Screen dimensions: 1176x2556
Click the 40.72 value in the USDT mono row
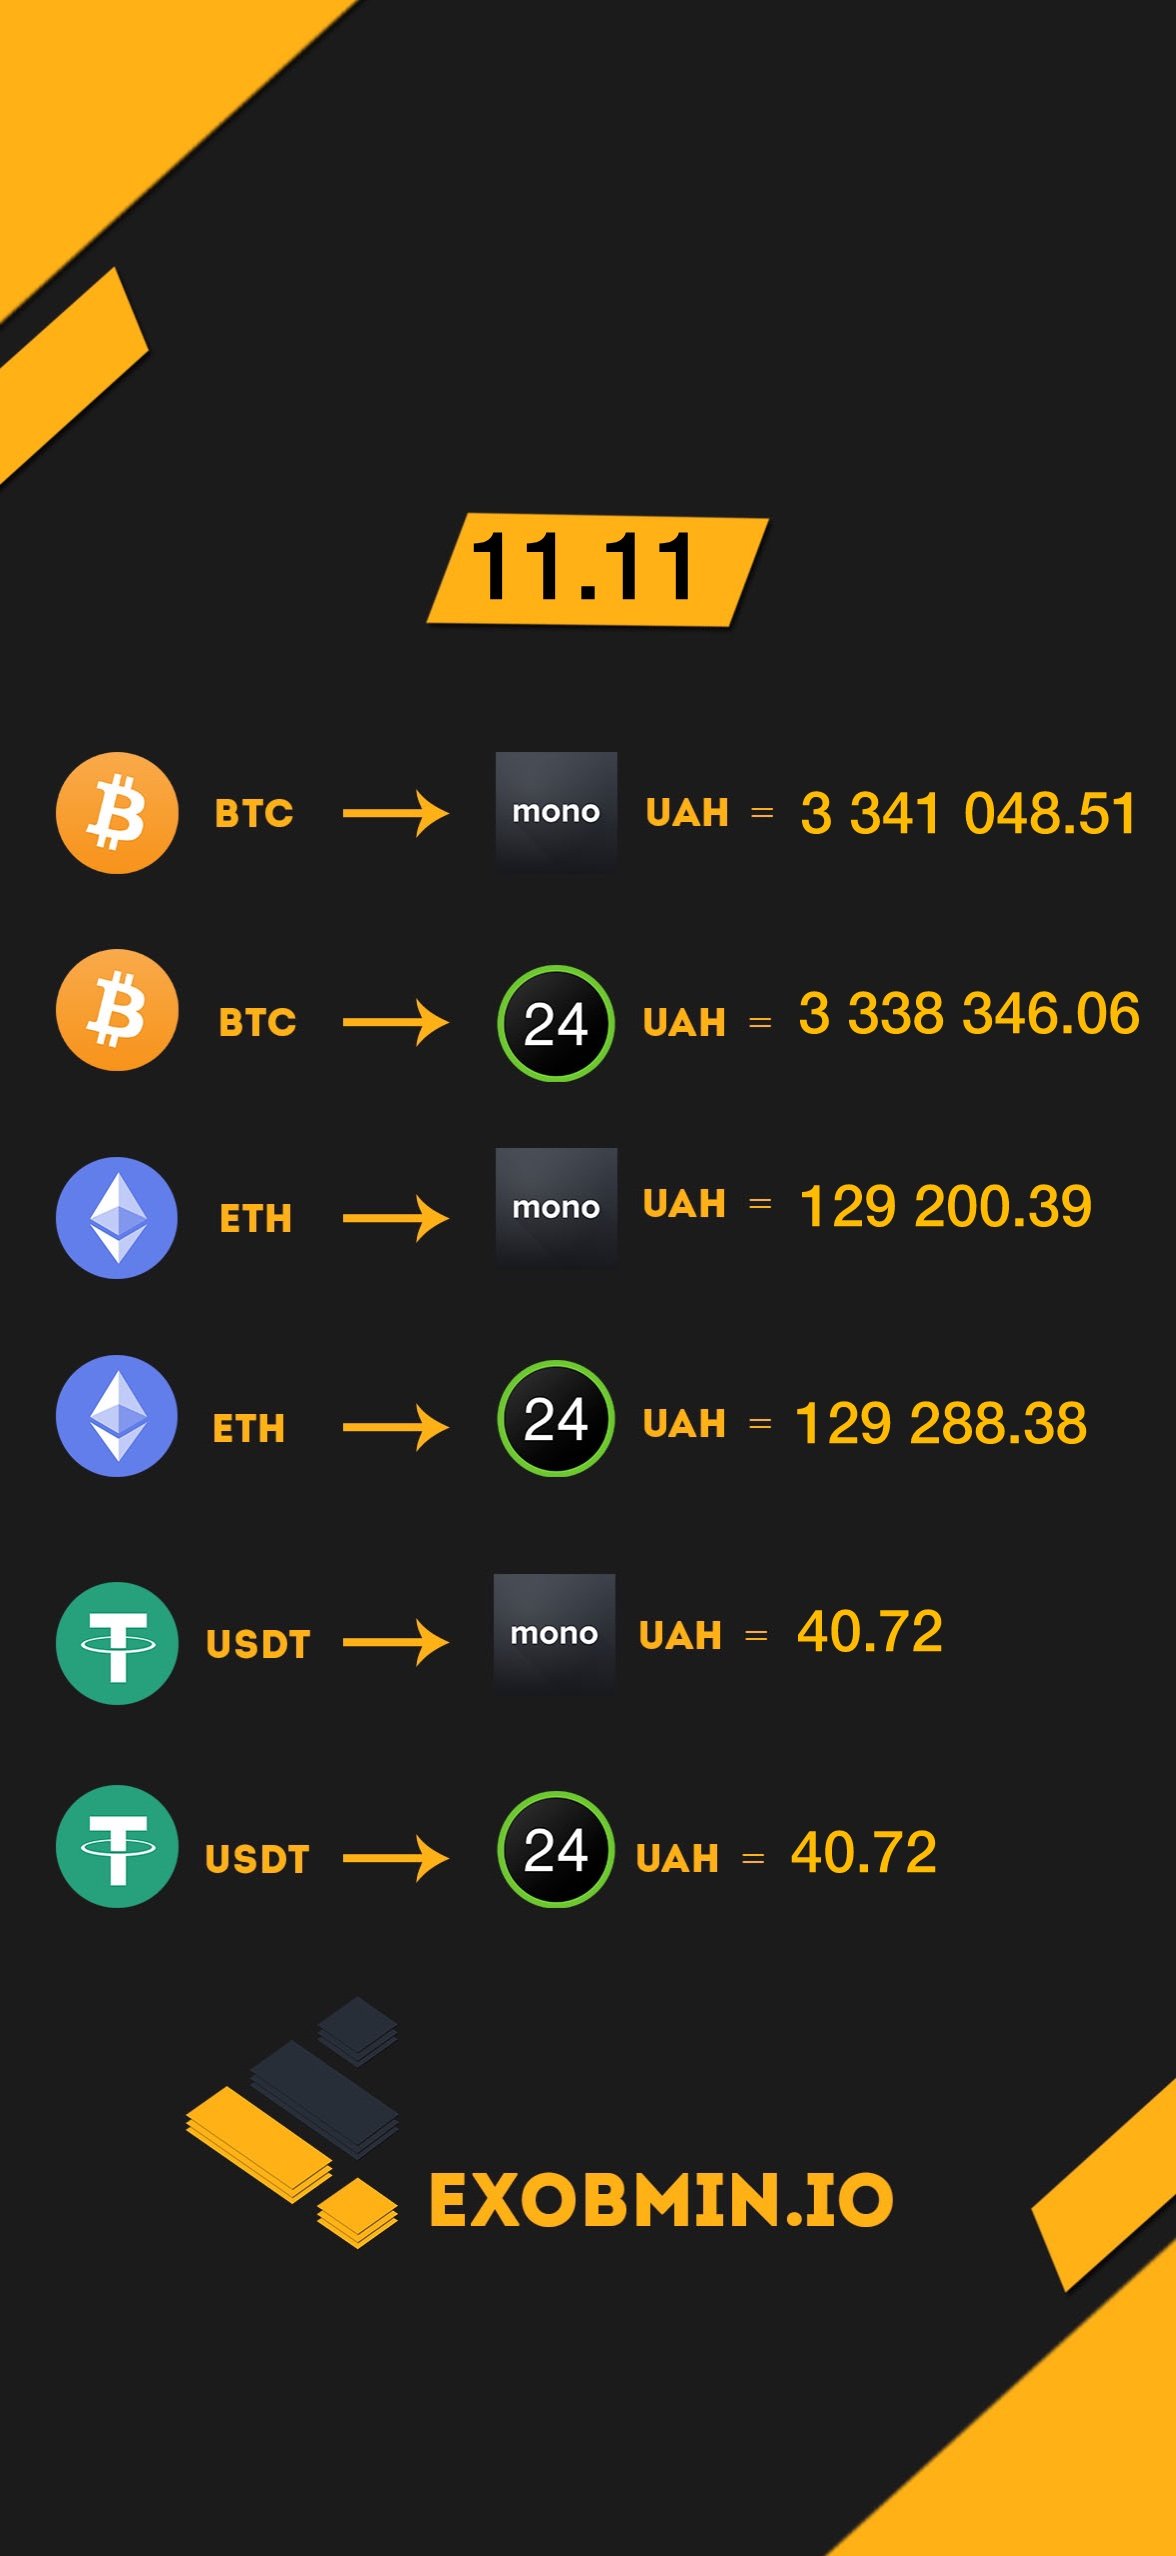point(870,1632)
